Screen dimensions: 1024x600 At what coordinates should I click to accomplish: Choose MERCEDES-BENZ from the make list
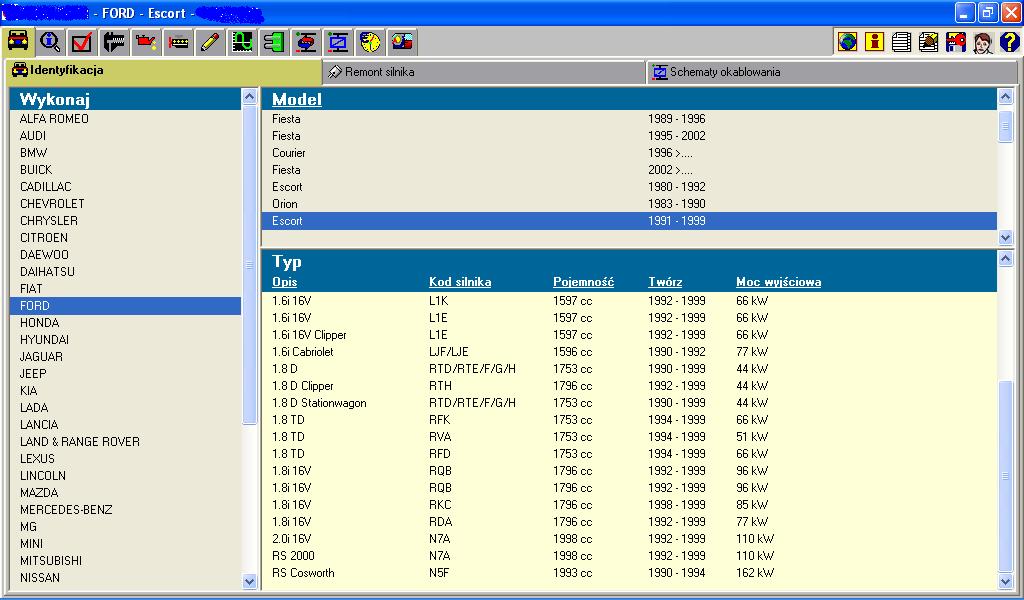(x=125, y=509)
